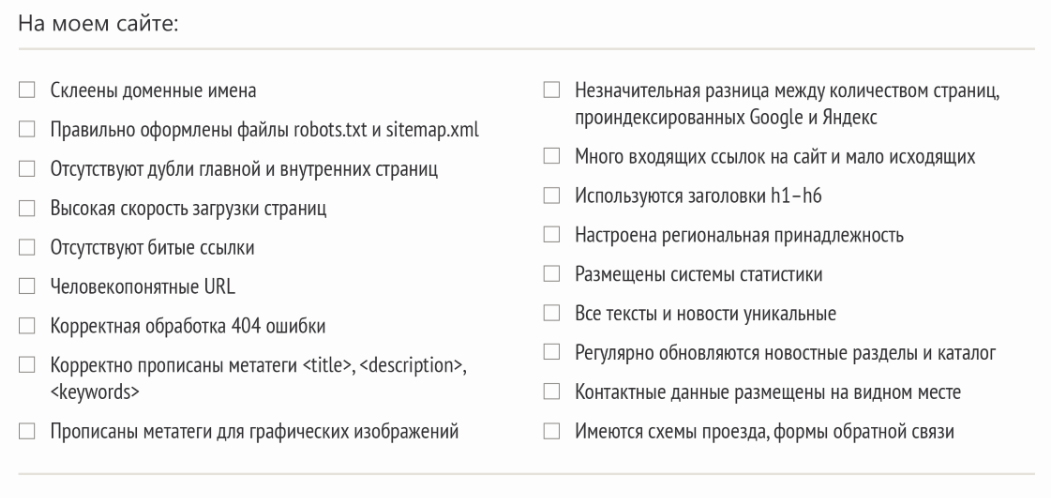Mark the metatags title, description, keywords checkbox
The height and width of the screenshot is (498, 1051).
point(27,365)
